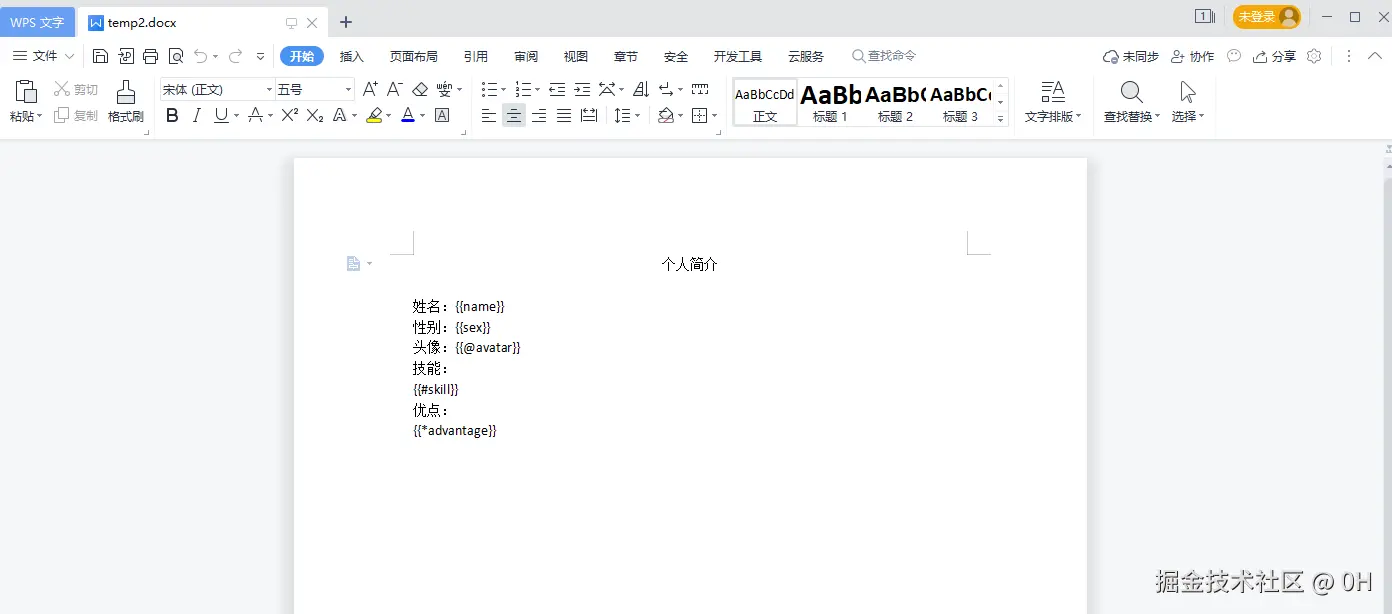Click the 分享 (Share) button

1274,56
